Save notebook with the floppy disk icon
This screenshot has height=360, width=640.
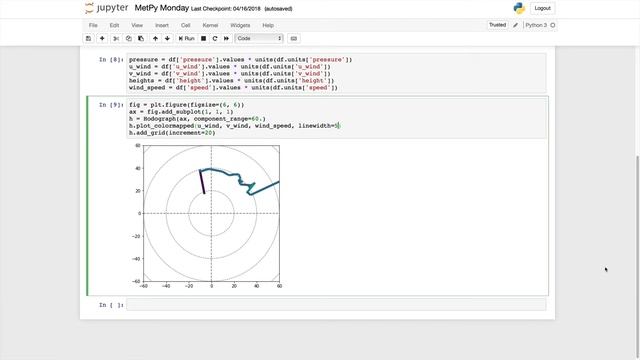point(88,38)
